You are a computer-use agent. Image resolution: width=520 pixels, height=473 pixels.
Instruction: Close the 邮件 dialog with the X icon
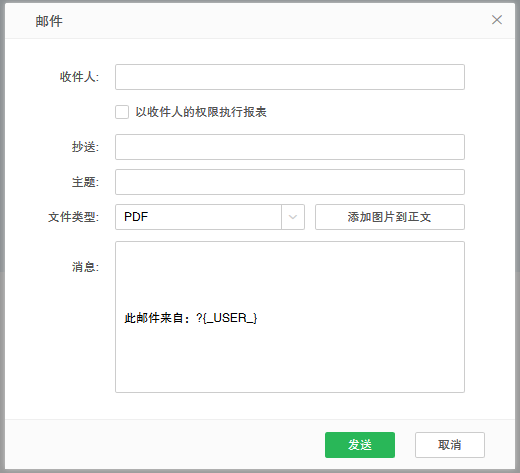497,20
